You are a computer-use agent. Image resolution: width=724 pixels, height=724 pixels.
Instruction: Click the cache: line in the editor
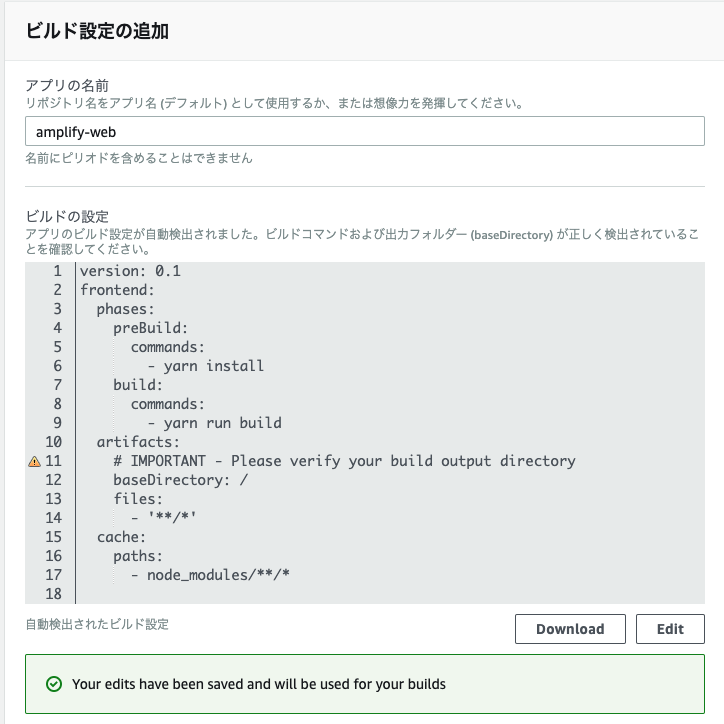(122, 537)
